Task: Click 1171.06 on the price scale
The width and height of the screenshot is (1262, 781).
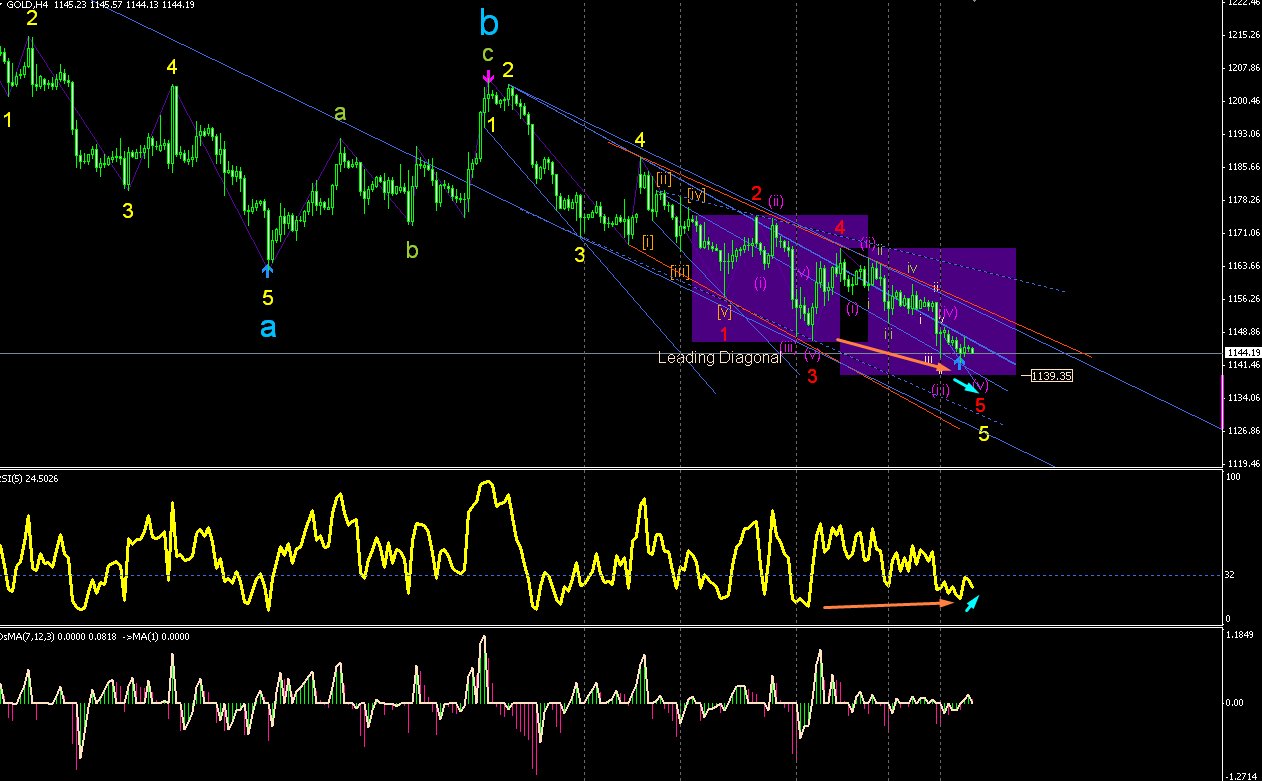Action: tap(1243, 233)
